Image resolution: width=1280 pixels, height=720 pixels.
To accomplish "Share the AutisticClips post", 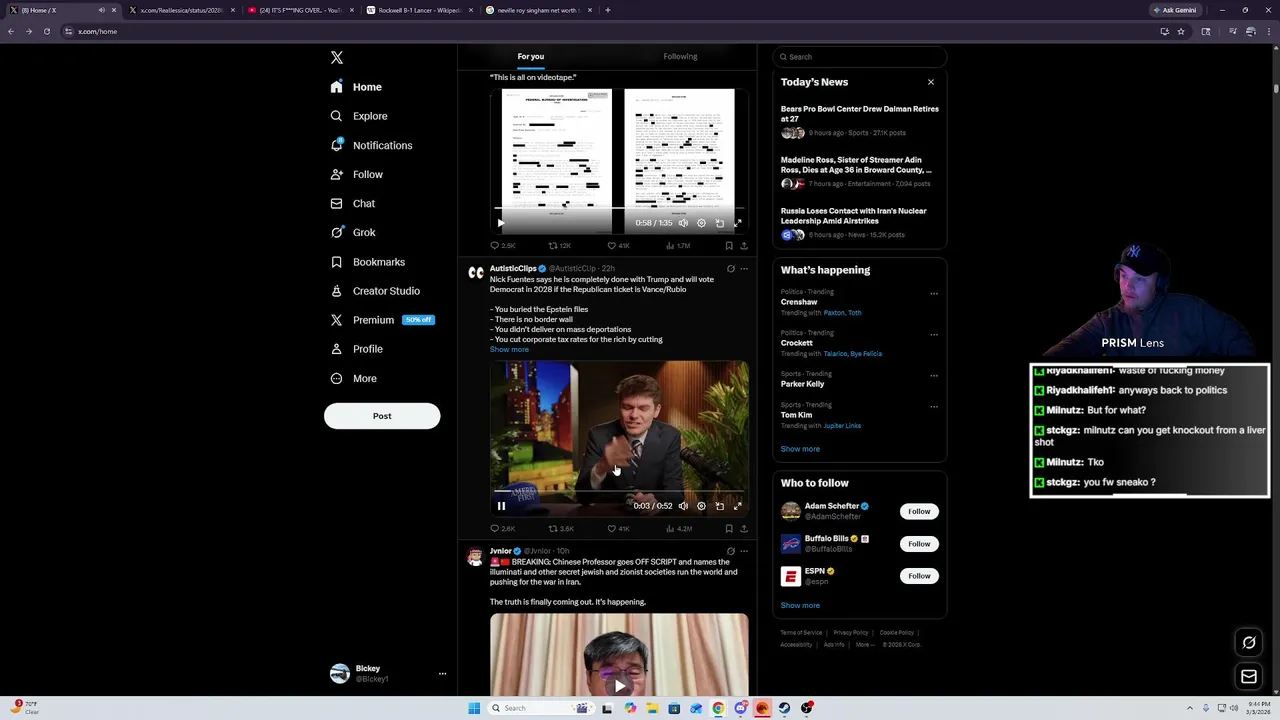I will 744,528.
